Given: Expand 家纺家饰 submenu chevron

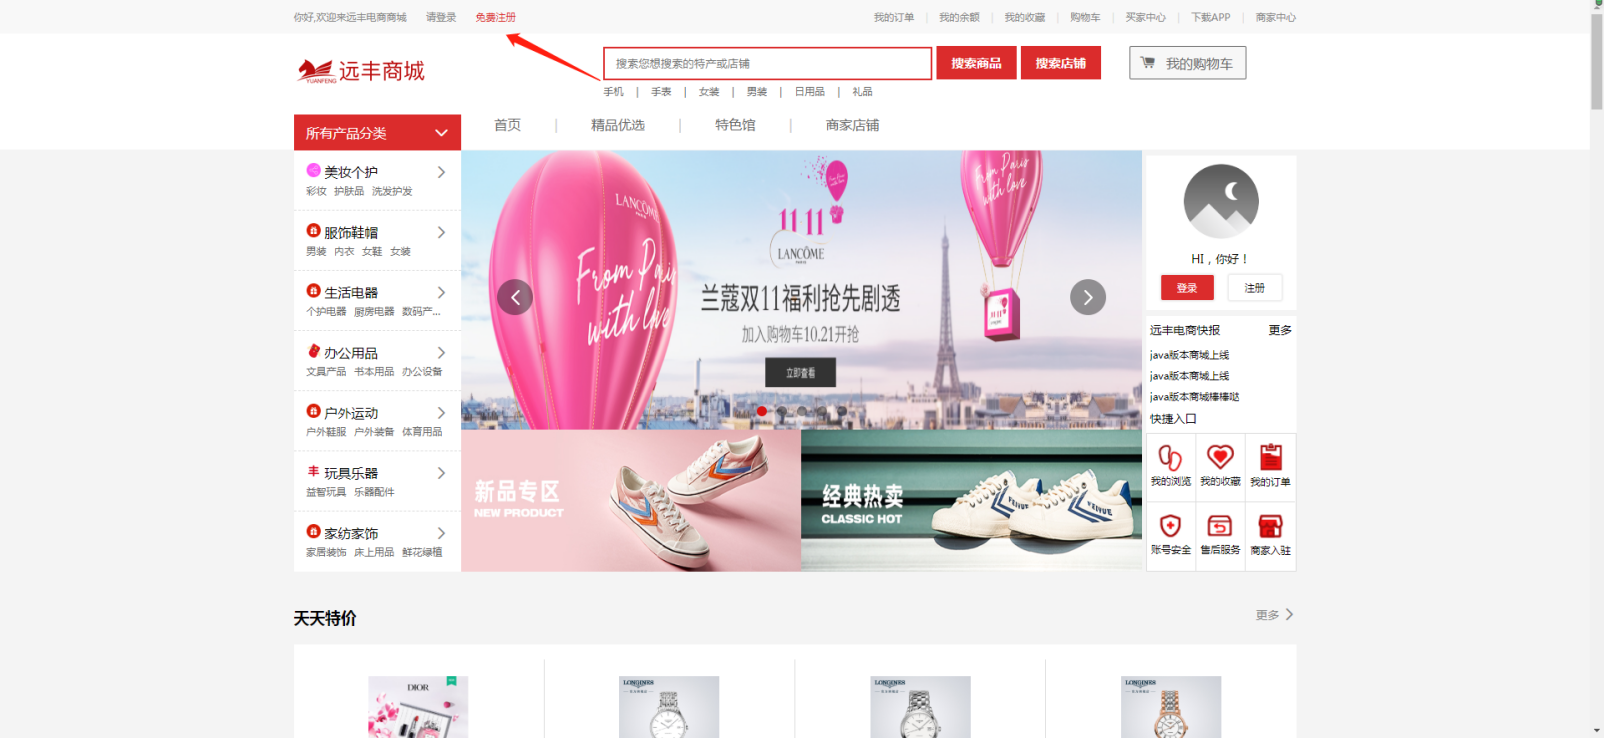Looking at the screenshot, I should point(441,533).
